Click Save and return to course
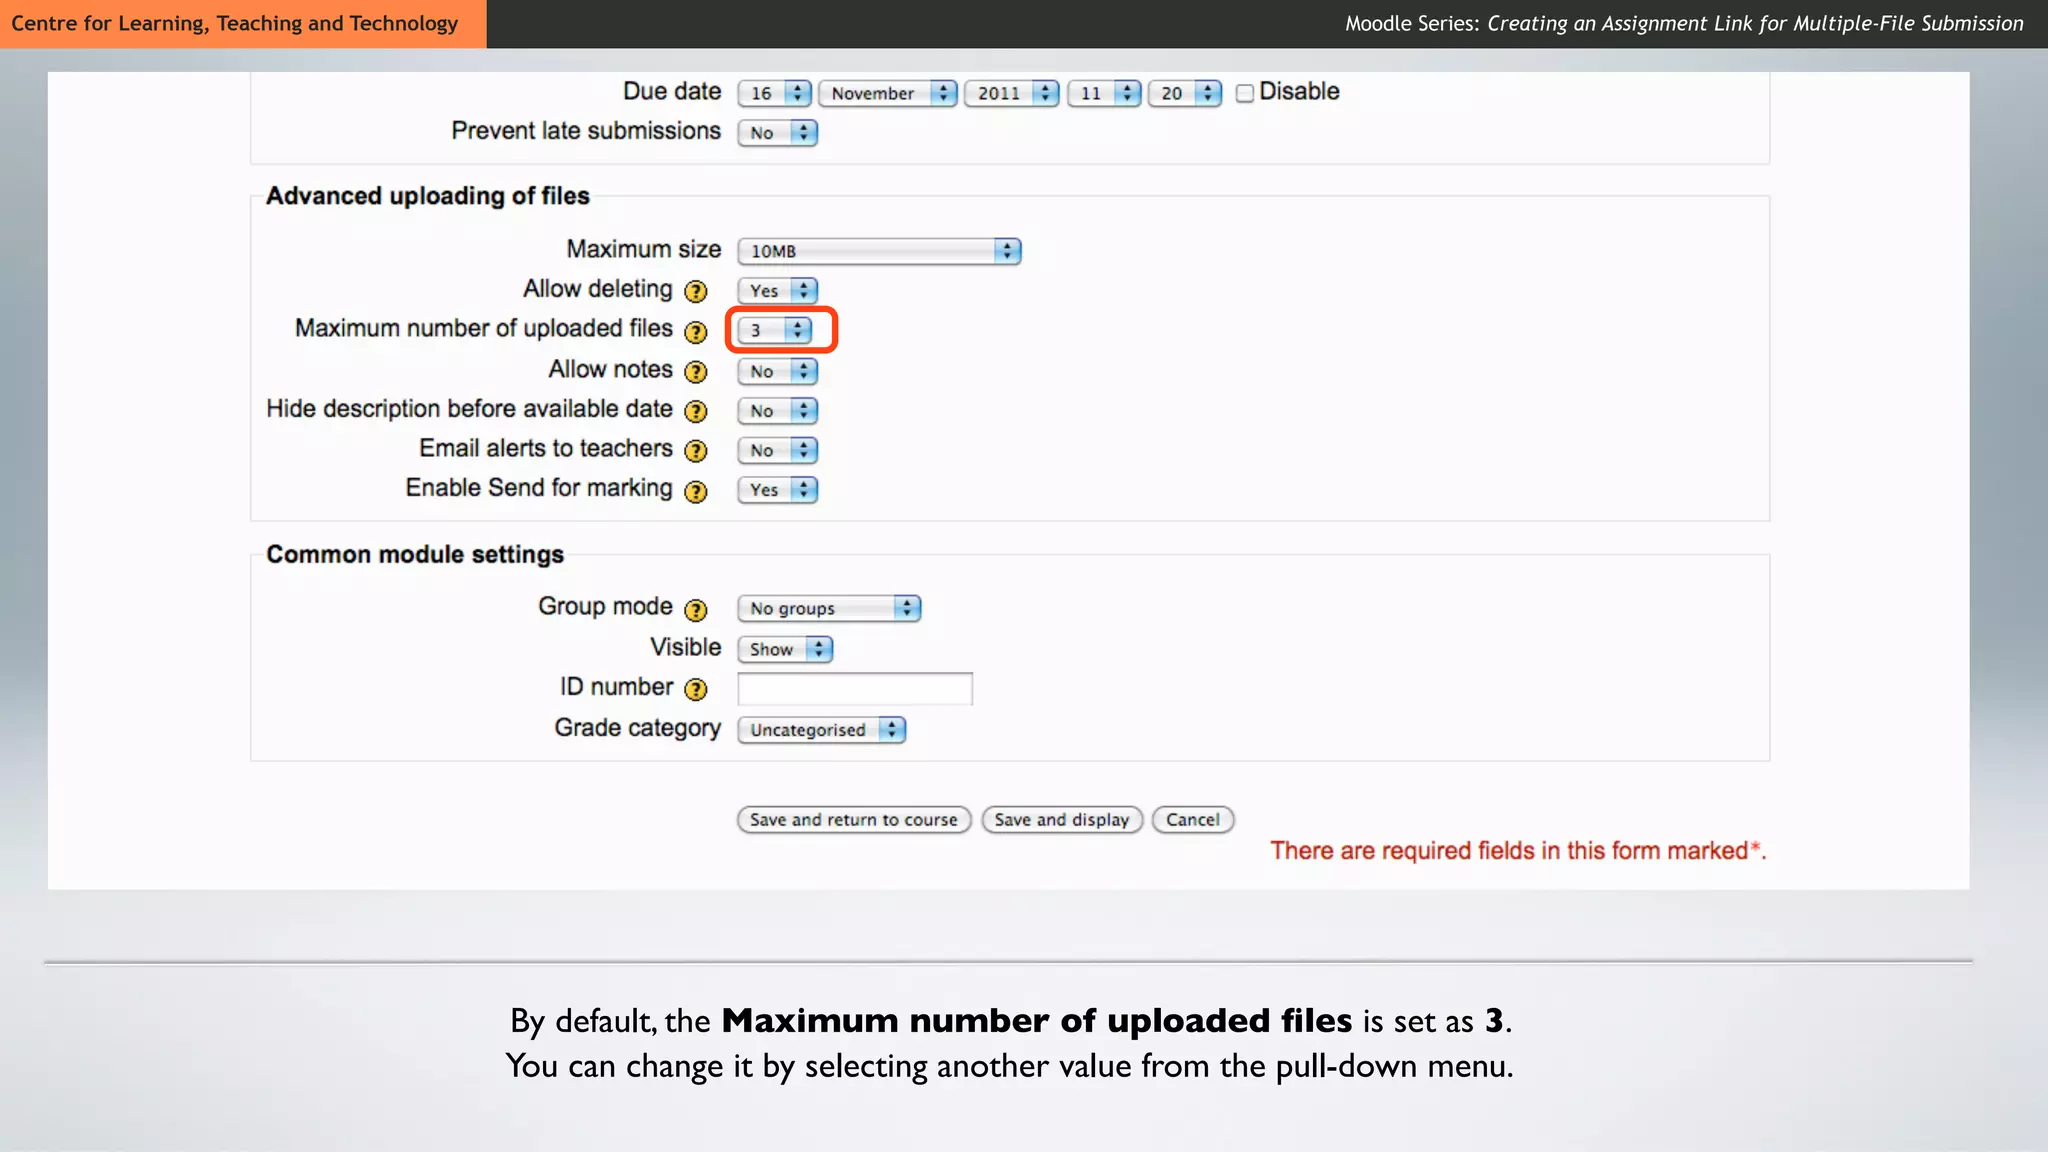The height and width of the screenshot is (1152, 2048). (854, 820)
